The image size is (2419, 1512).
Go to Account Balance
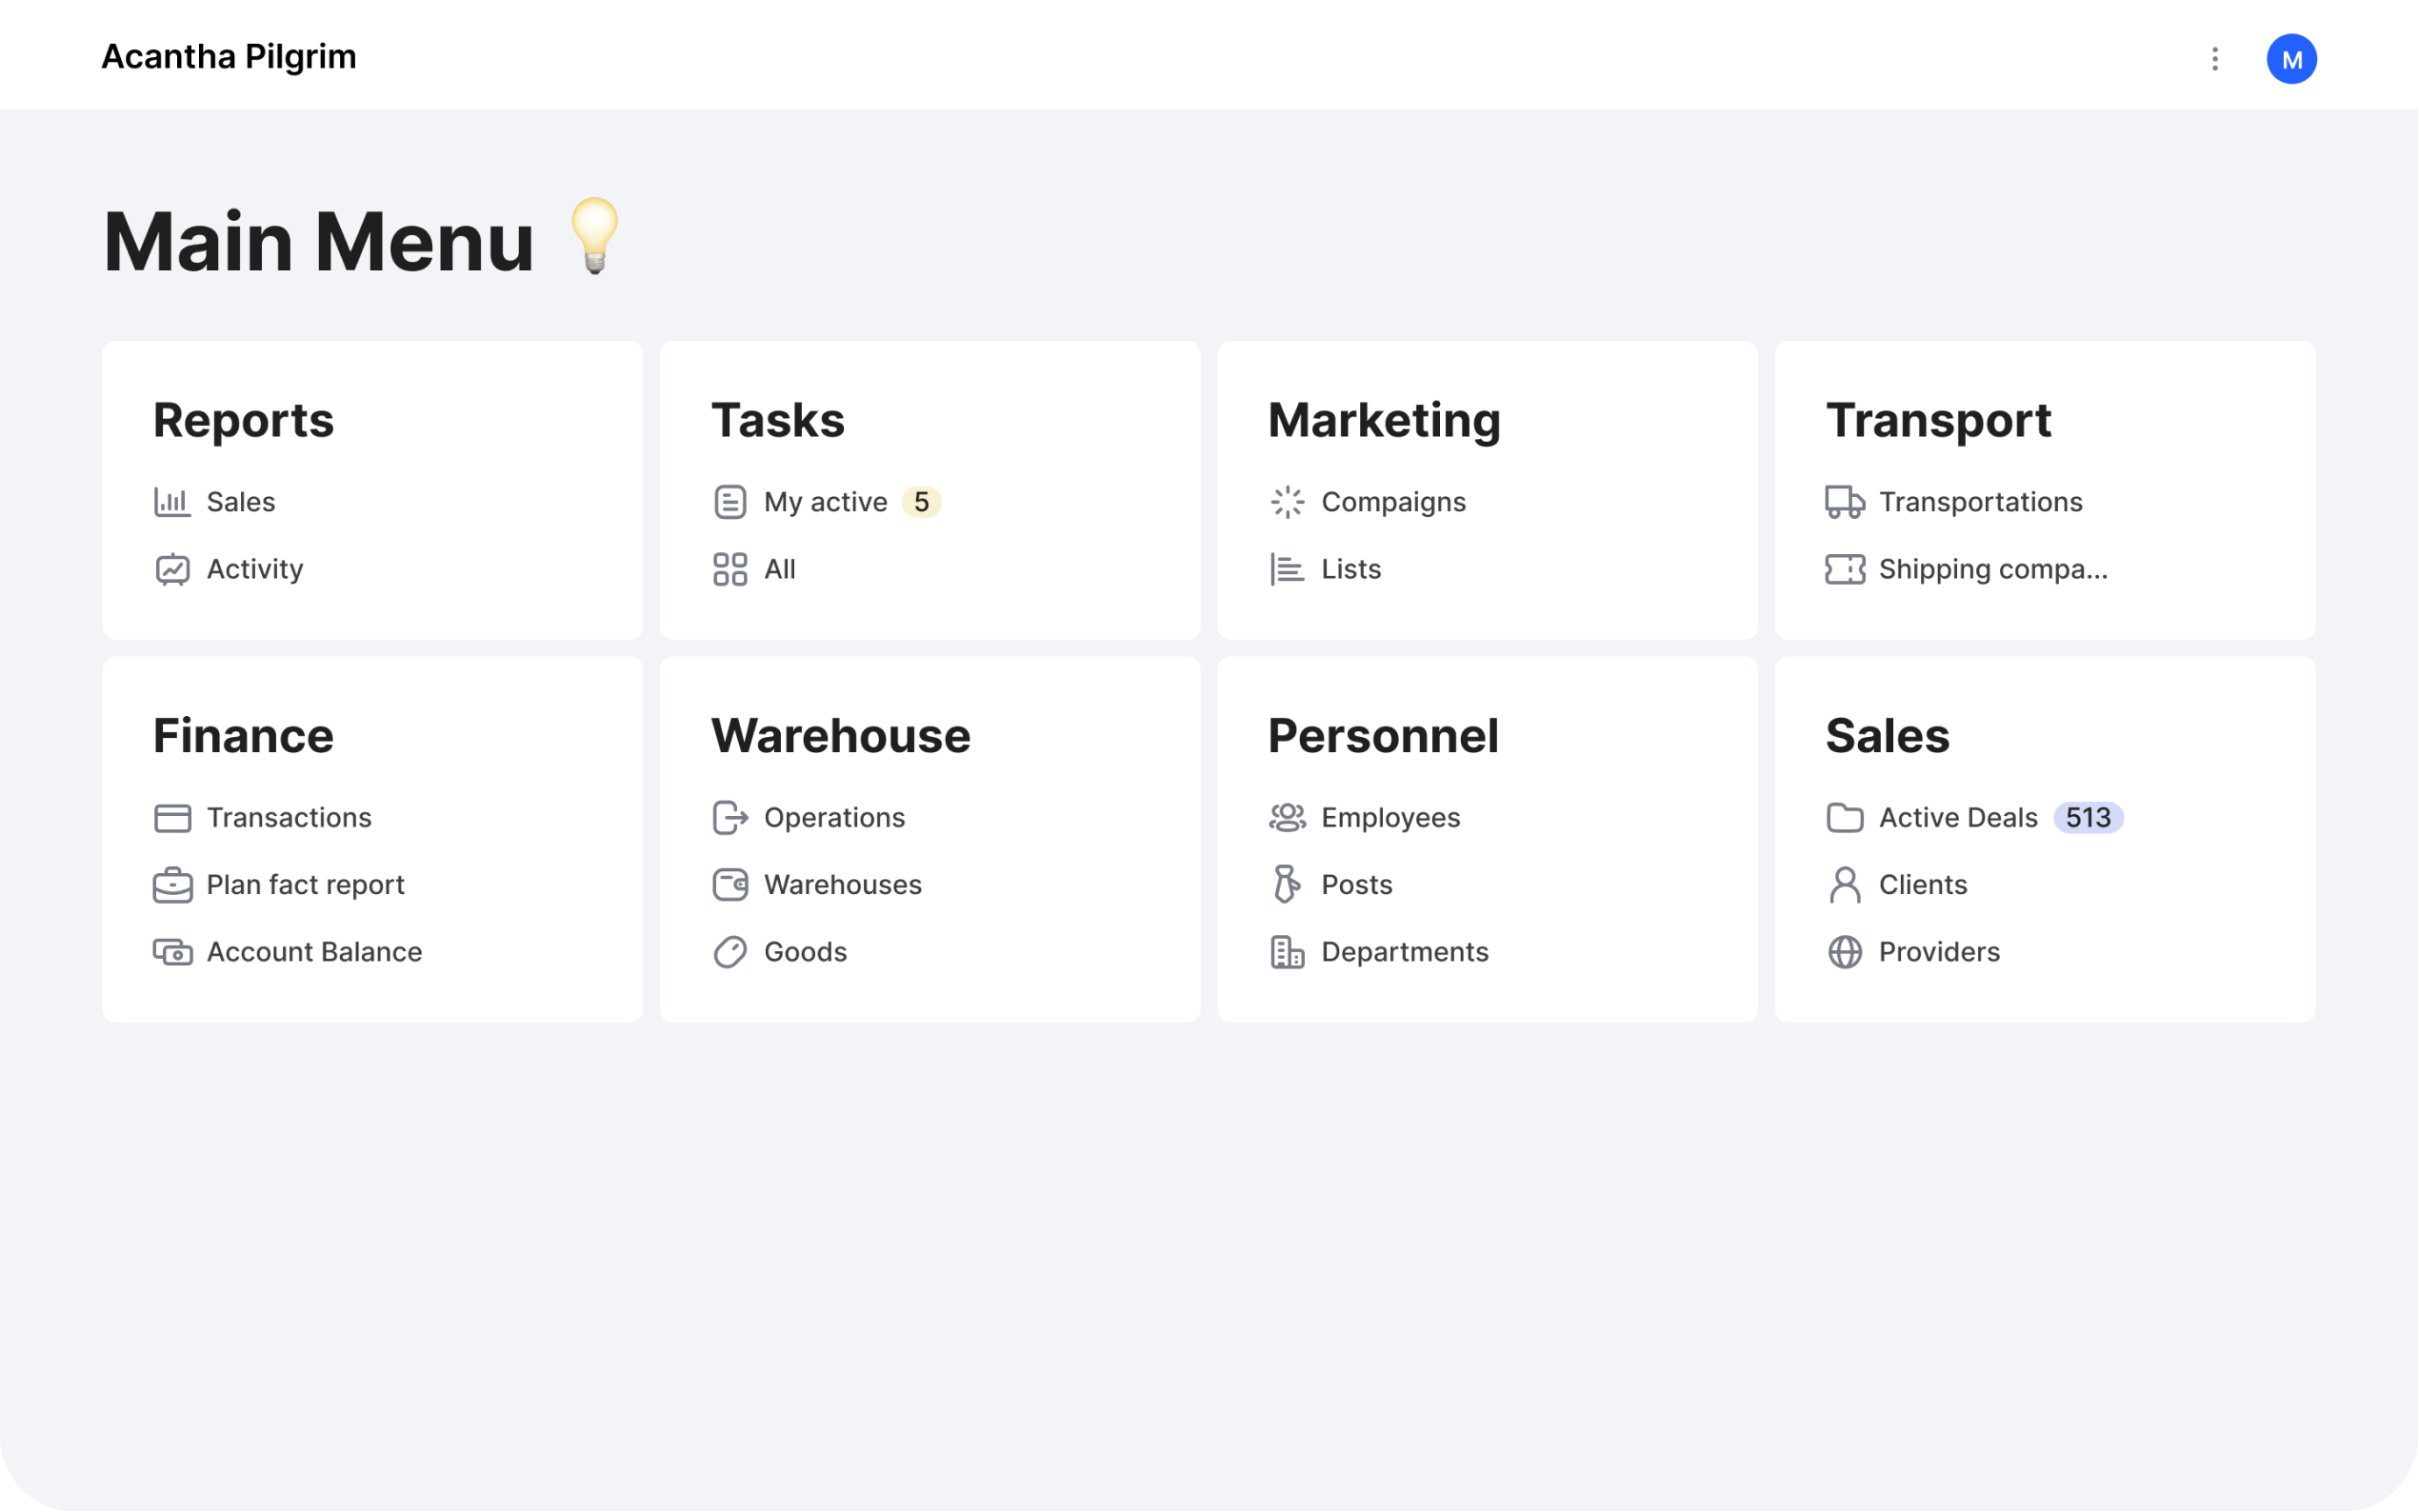[x=314, y=952]
